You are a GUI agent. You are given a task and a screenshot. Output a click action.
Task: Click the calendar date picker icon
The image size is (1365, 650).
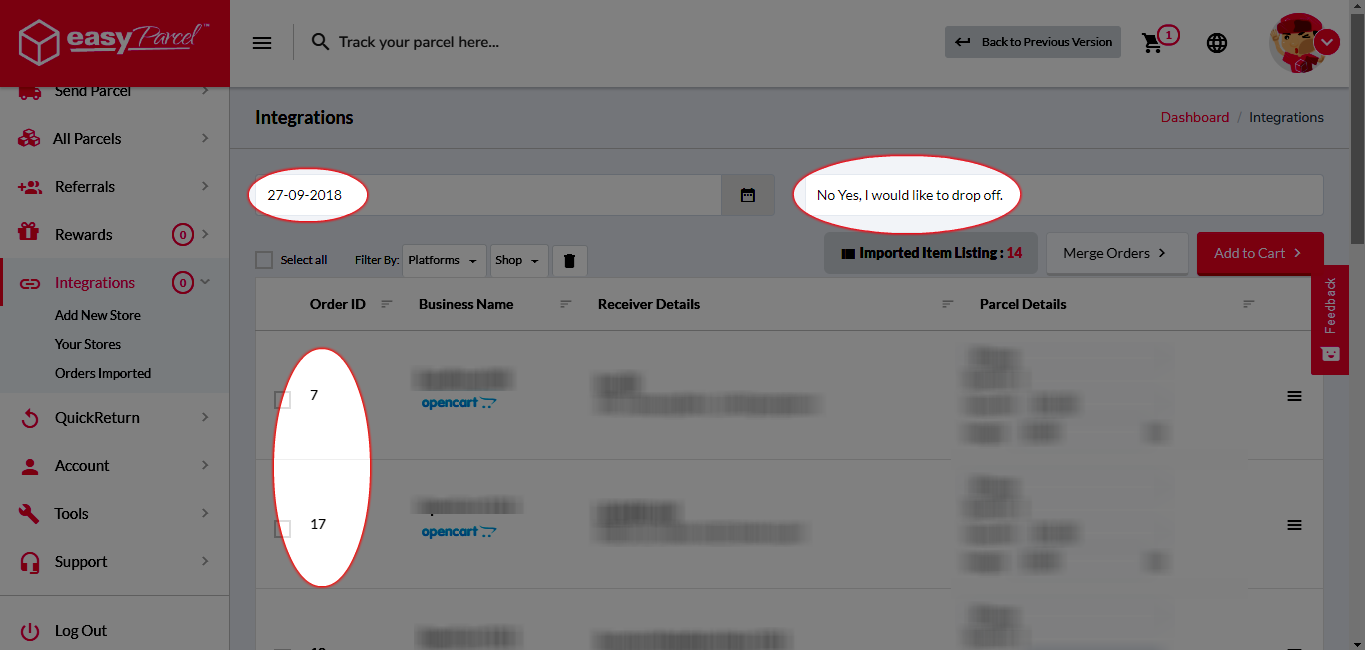pyautogui.click(x=748, y=195)
